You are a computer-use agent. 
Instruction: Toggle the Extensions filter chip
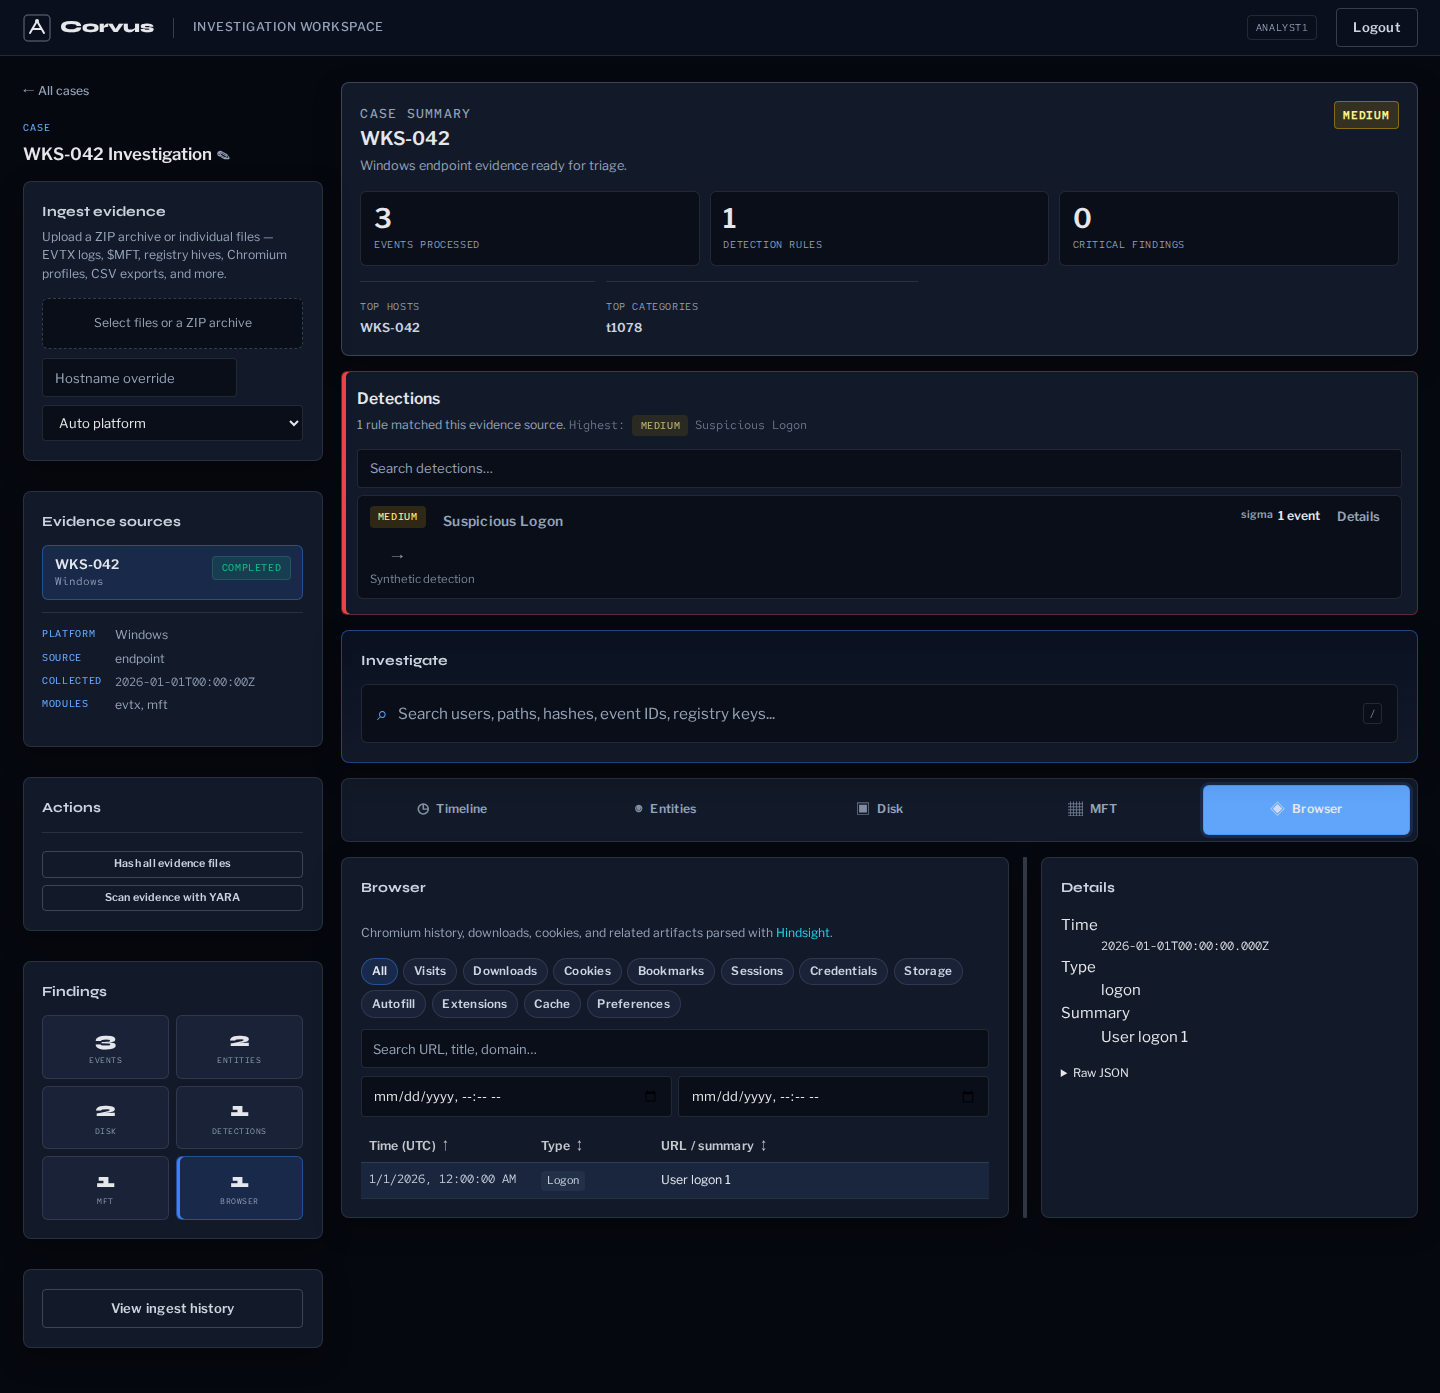point(474,1004)
